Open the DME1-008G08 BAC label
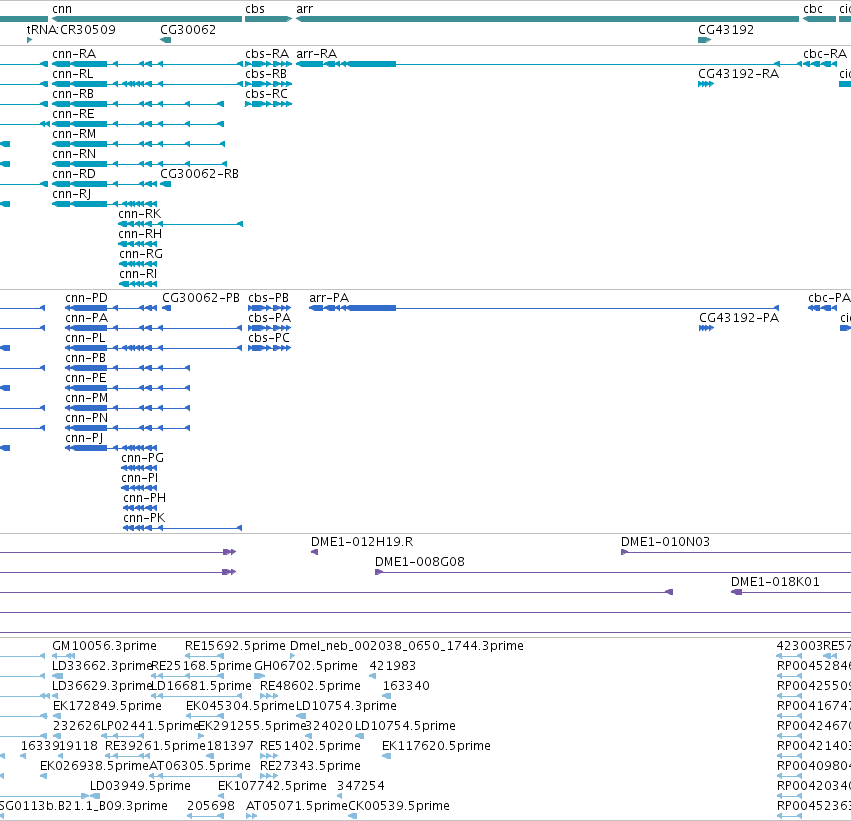 pyautogui.click(x=420, y=563)
